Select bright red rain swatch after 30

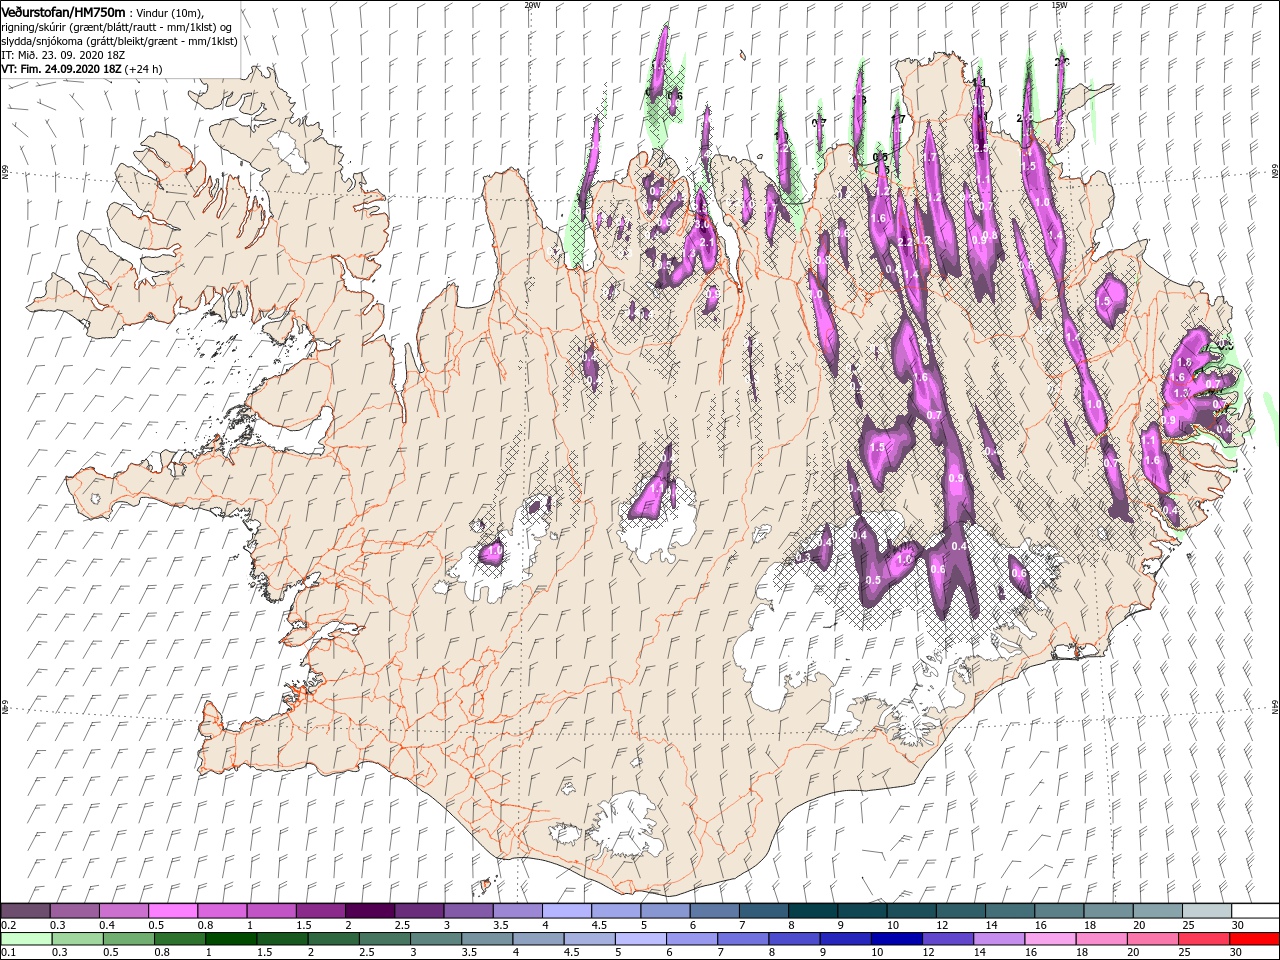(x=1255, y=939)
